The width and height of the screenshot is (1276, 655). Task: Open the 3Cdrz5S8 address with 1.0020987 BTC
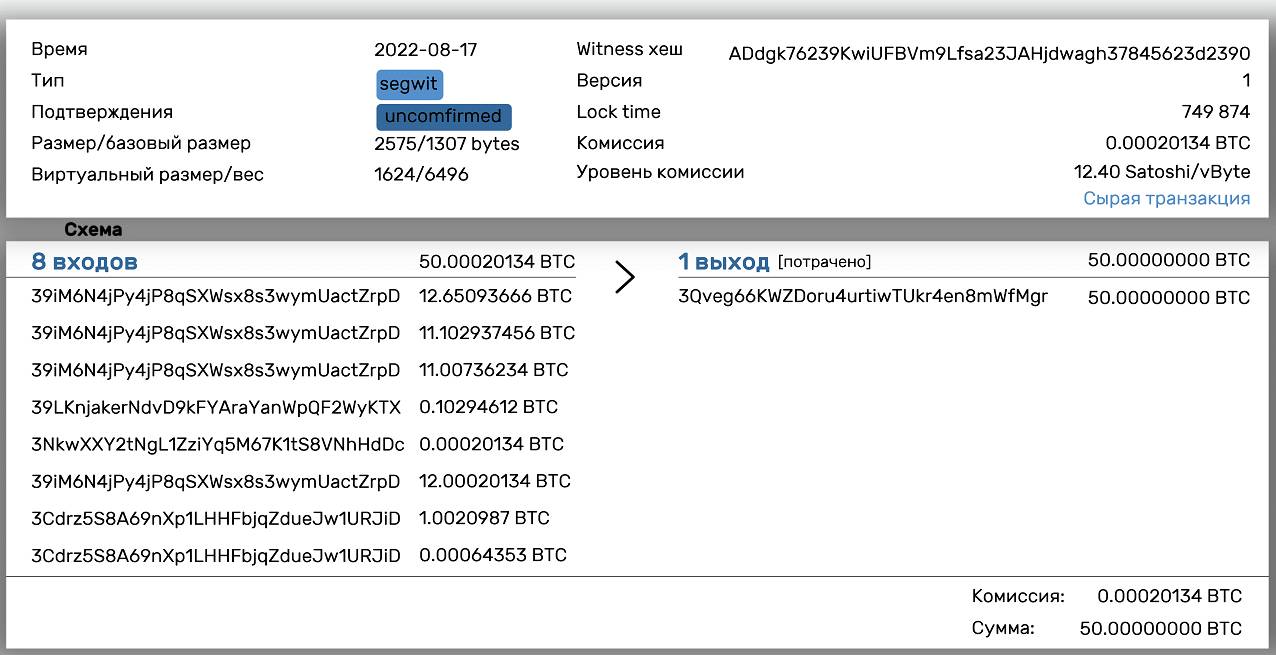click(216, 518)
